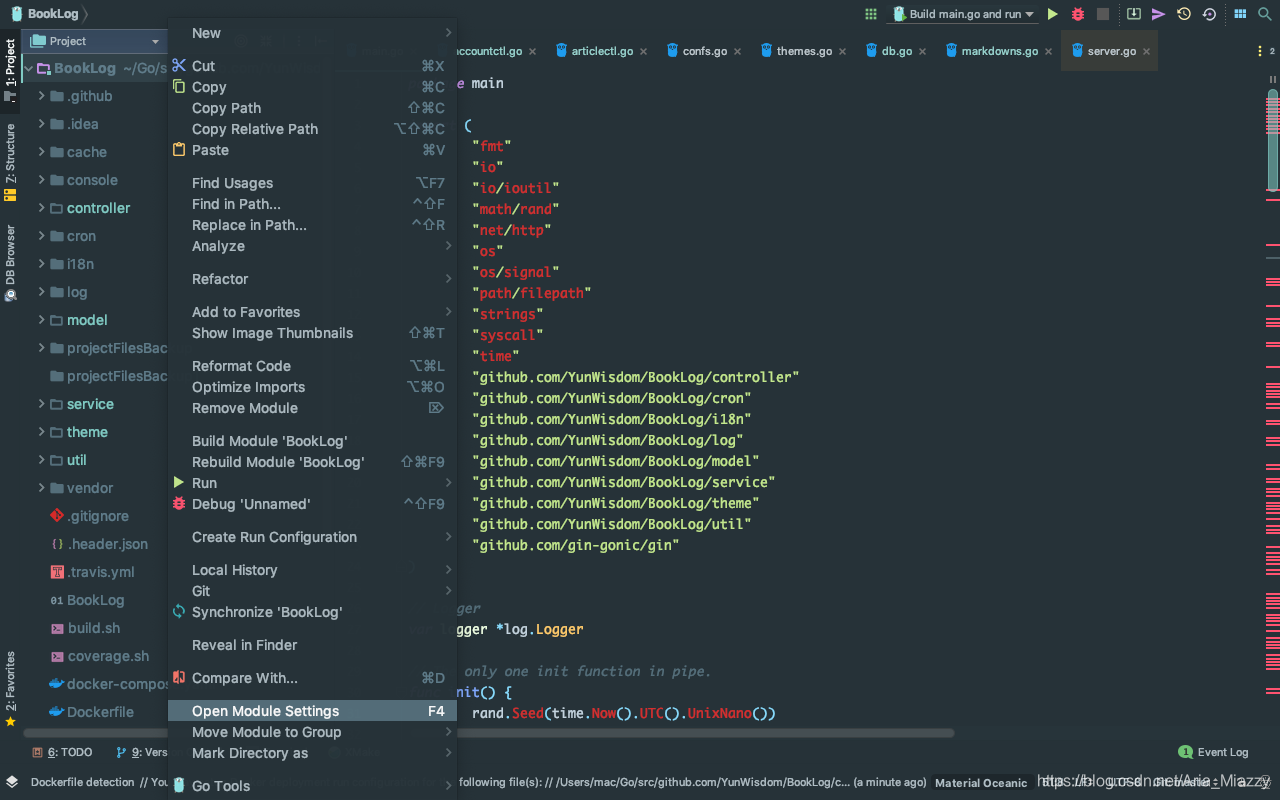Click the green Run triangle in context menu
This screenshot has height=800, width=1280.
(x=179, y=483)
